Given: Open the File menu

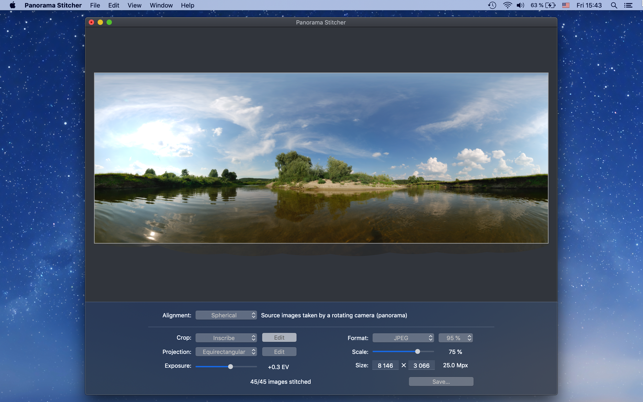Looking at the screenshot, I should click(x=95, y=5).
